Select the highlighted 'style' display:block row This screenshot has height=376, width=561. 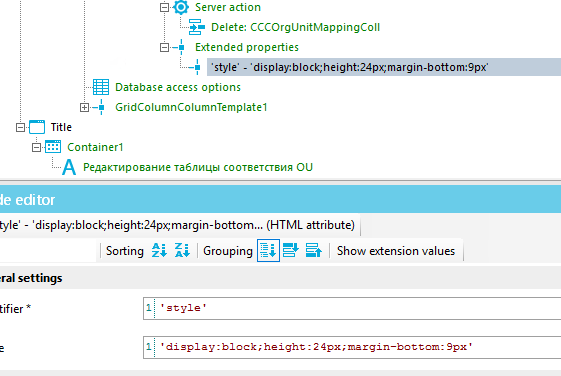pyautogui.click(x=384, y=67)
